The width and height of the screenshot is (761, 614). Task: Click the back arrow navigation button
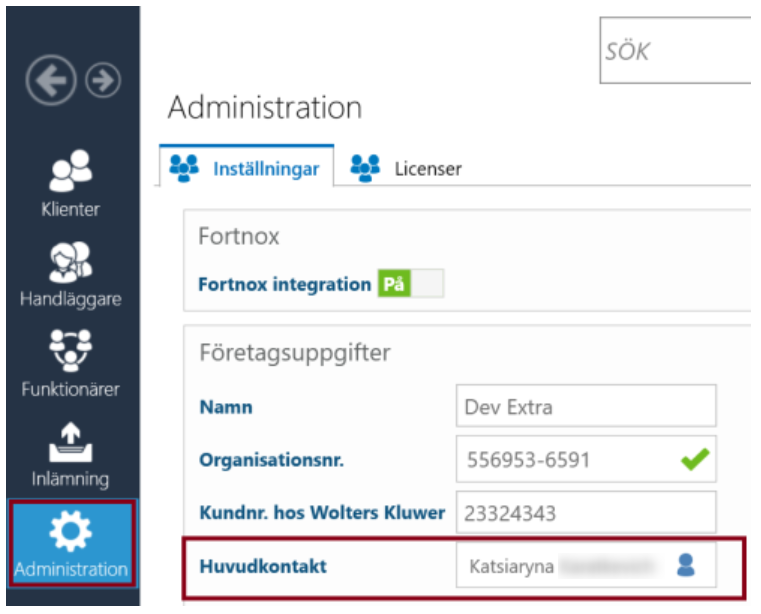point(51,80)
